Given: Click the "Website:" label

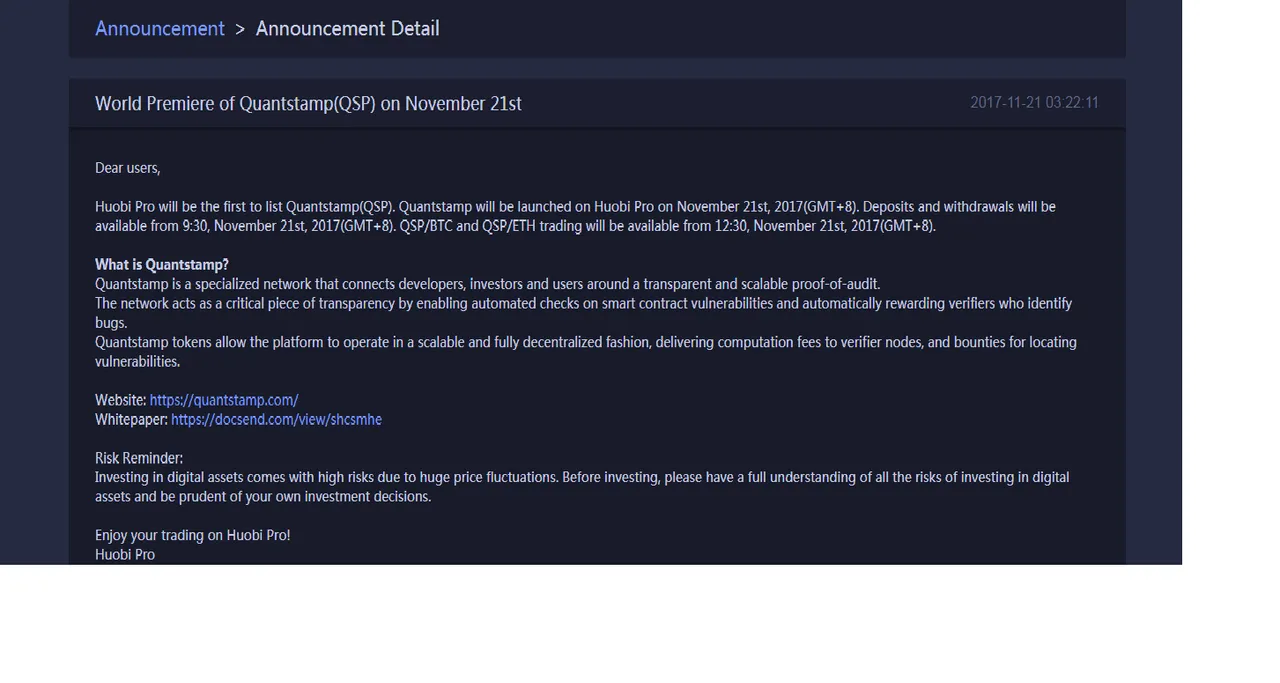Looking at the screenshot, I should coord(121,400).
